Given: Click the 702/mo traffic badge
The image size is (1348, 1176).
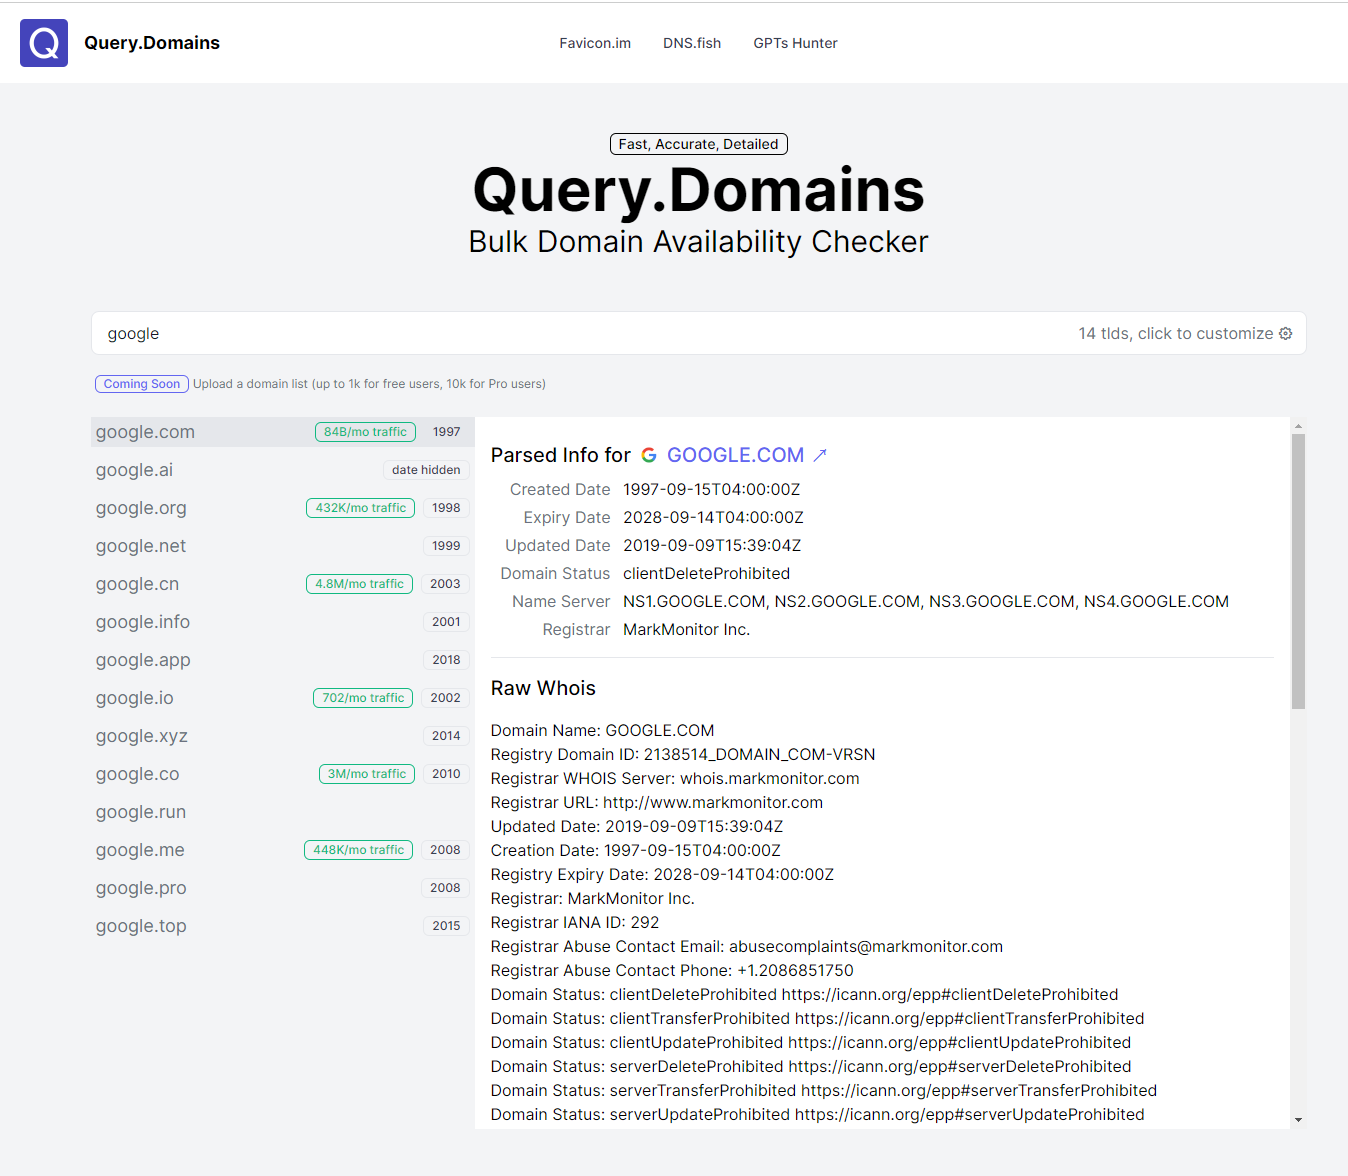Looking at the screenshot, I should click(363, 698).
